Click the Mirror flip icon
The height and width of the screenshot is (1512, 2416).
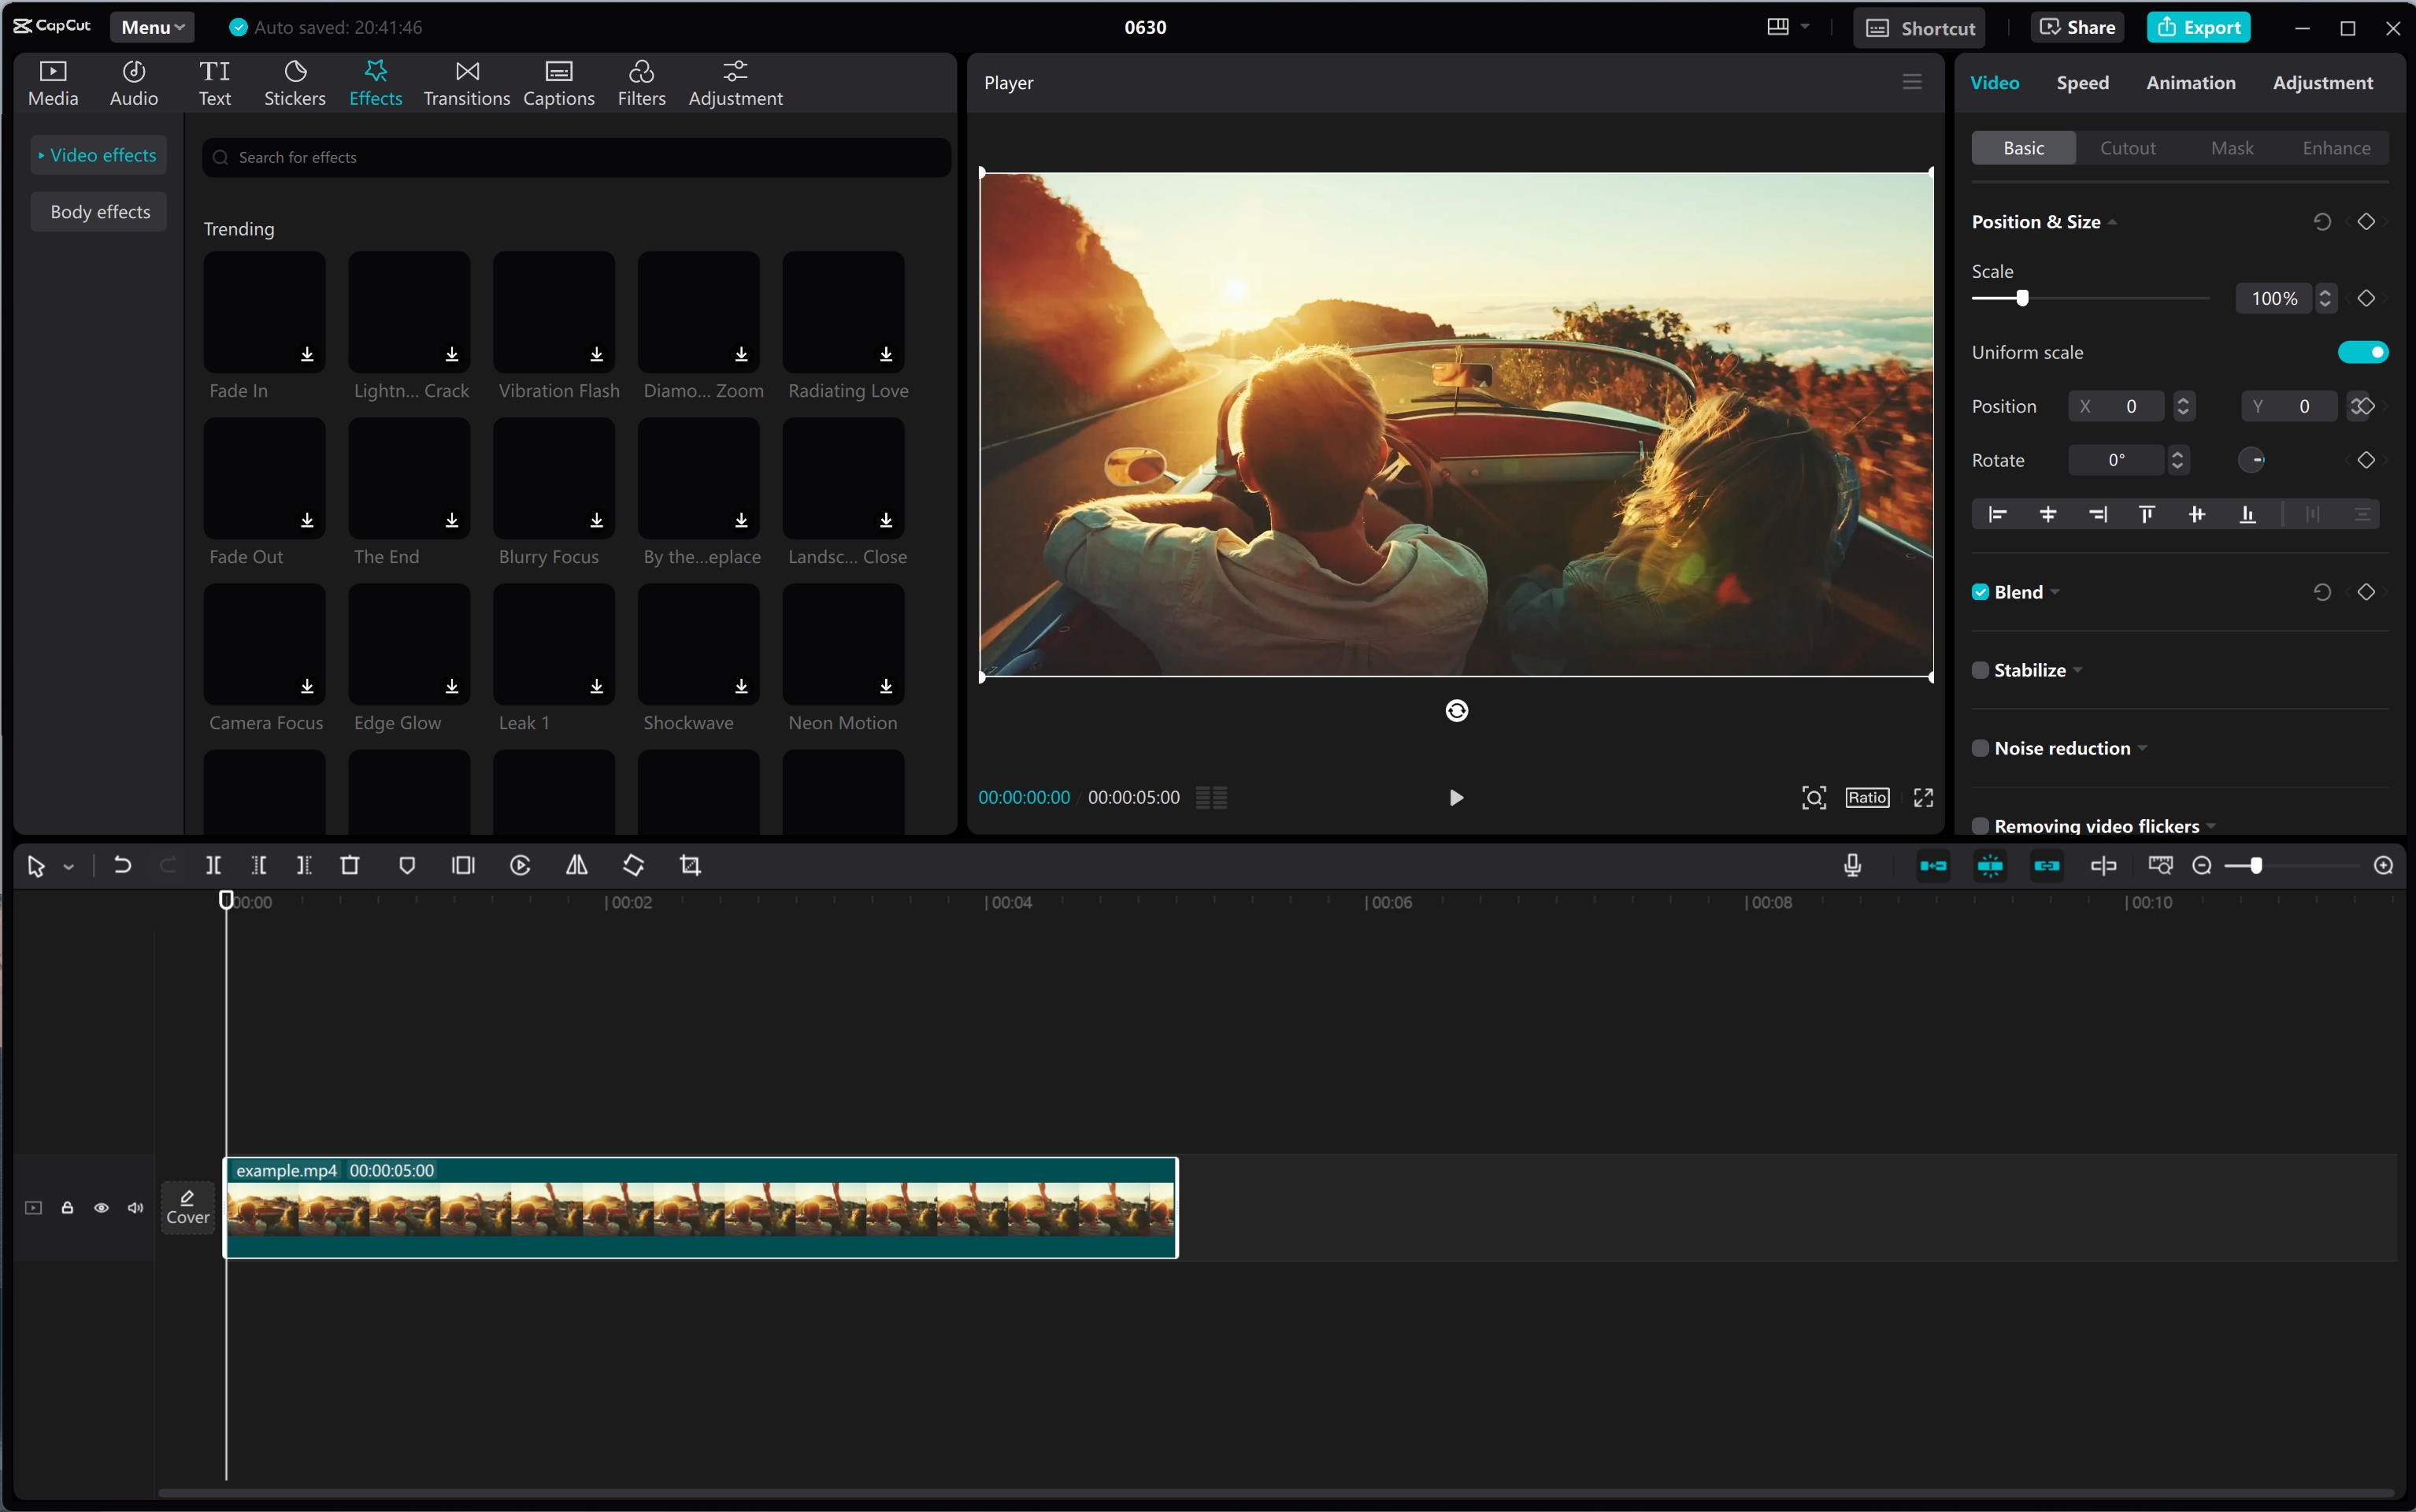(x=577, y=866)
